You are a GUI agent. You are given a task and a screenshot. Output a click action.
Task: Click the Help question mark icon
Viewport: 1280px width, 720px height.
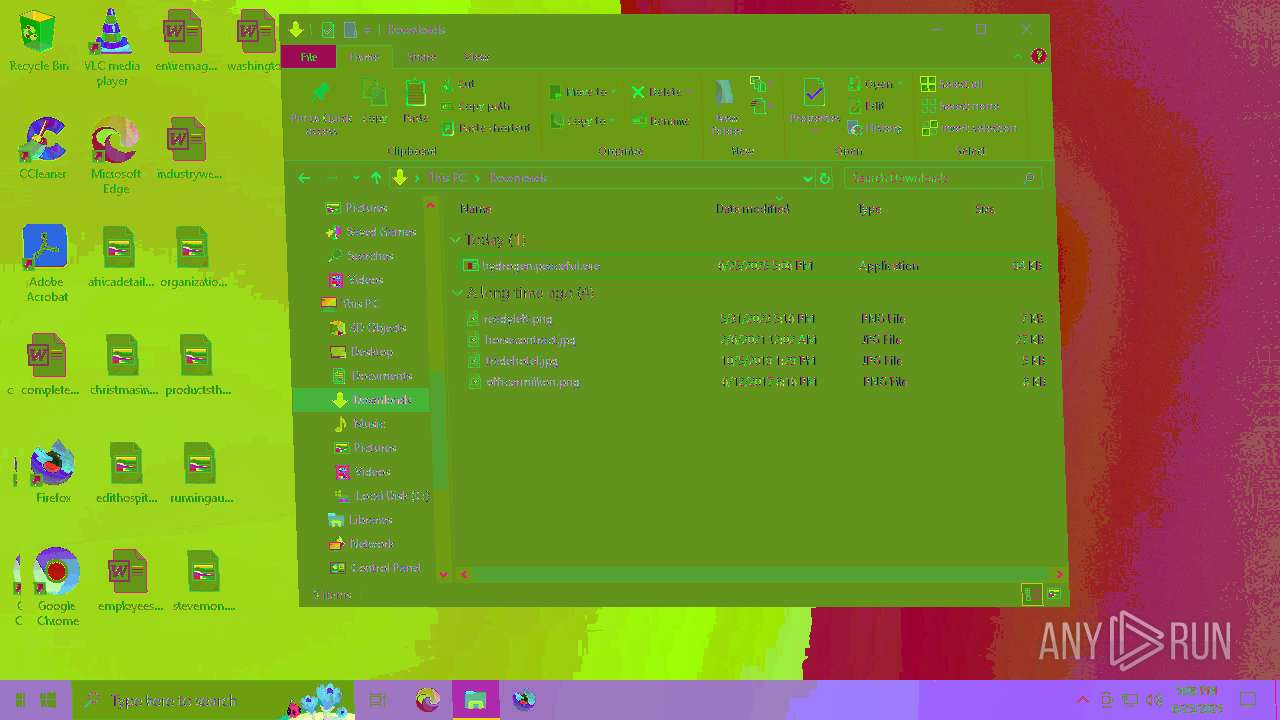[1039, 56]
